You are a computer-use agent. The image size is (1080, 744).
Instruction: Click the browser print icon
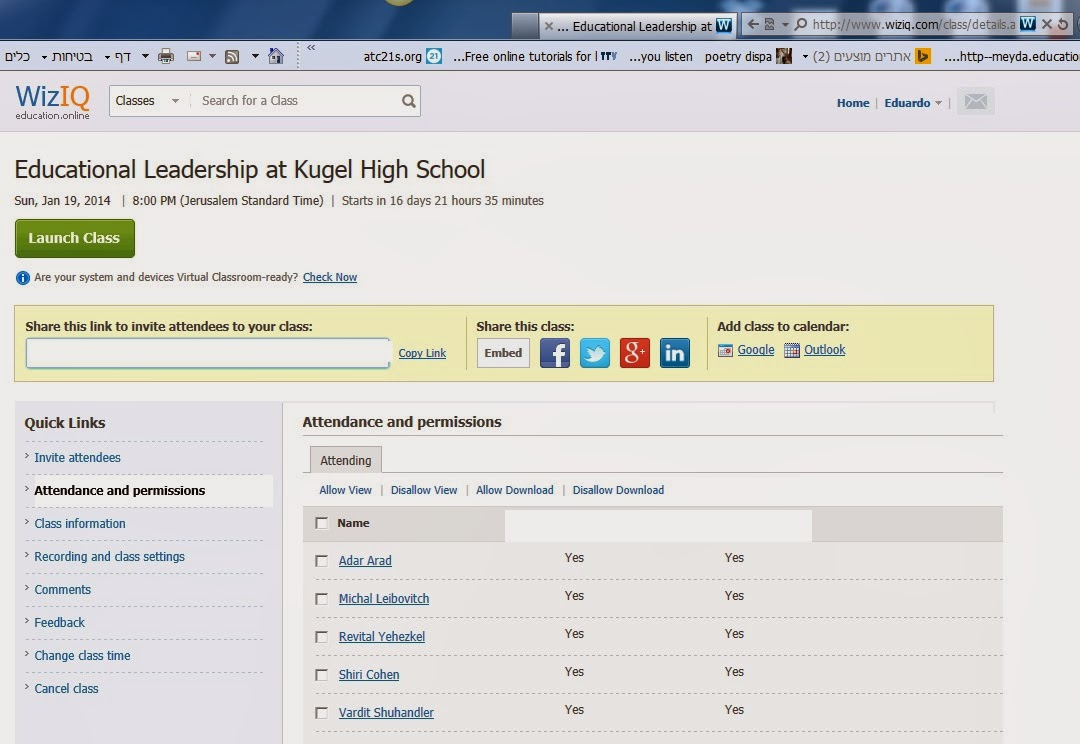point(166,56)
